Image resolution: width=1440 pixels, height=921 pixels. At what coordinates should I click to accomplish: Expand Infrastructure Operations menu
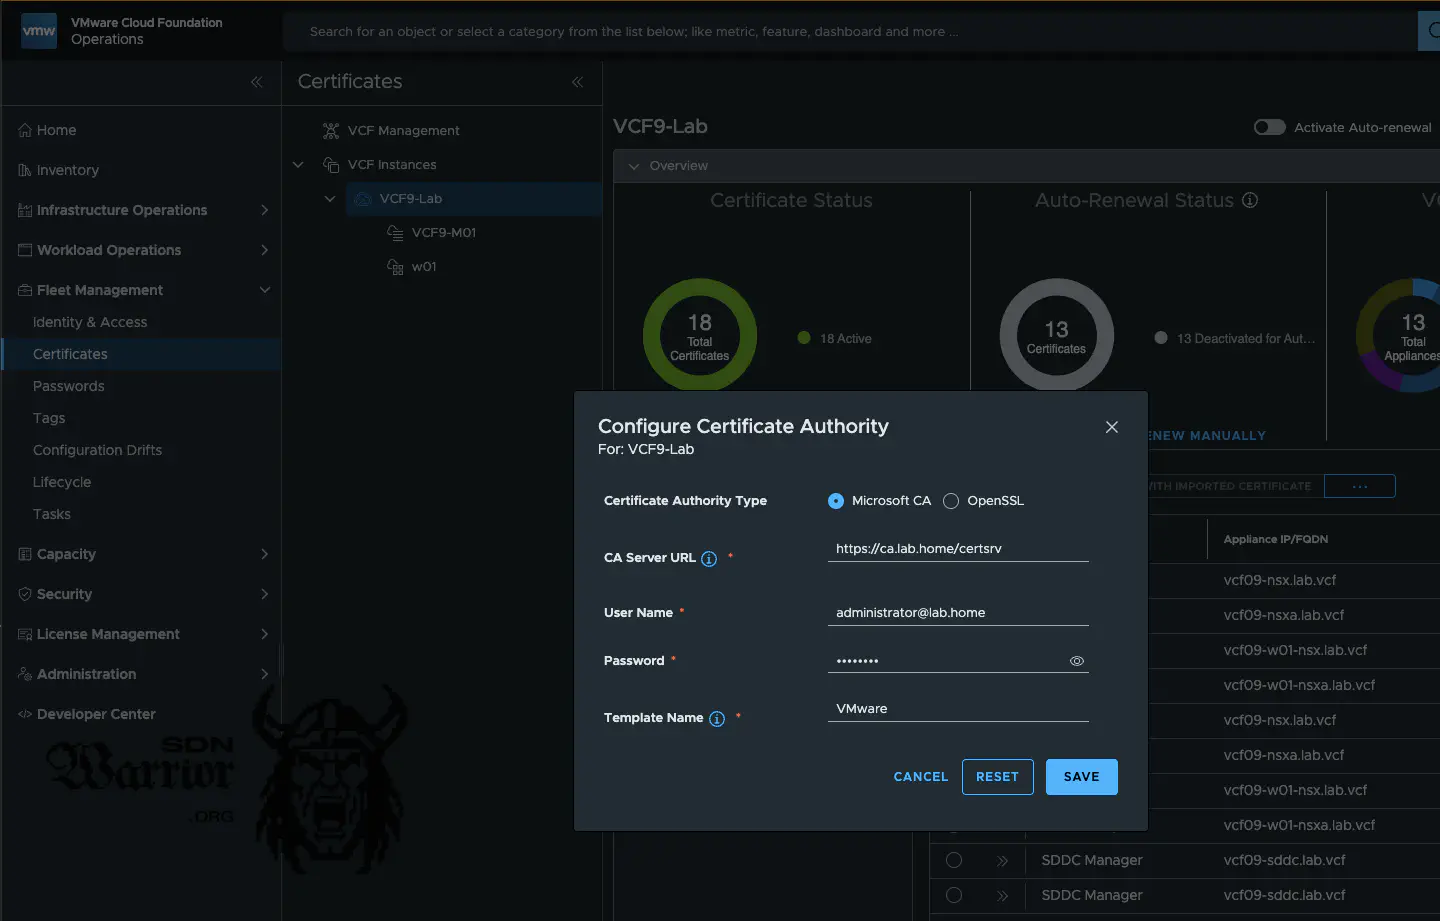[265, 210]
